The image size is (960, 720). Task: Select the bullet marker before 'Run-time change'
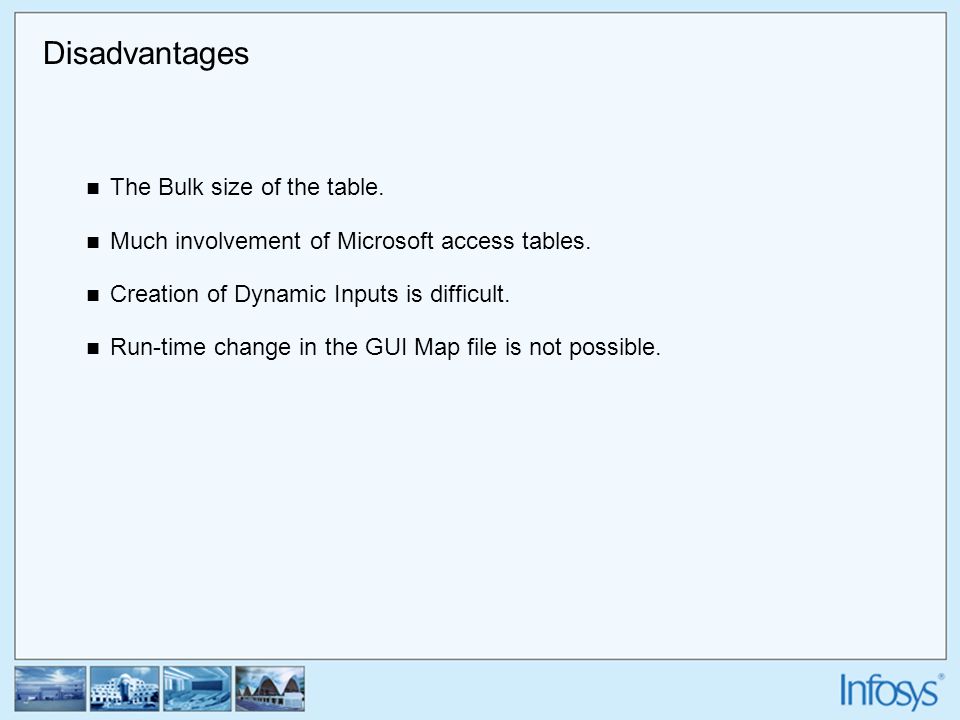click(x=93, y=349)
